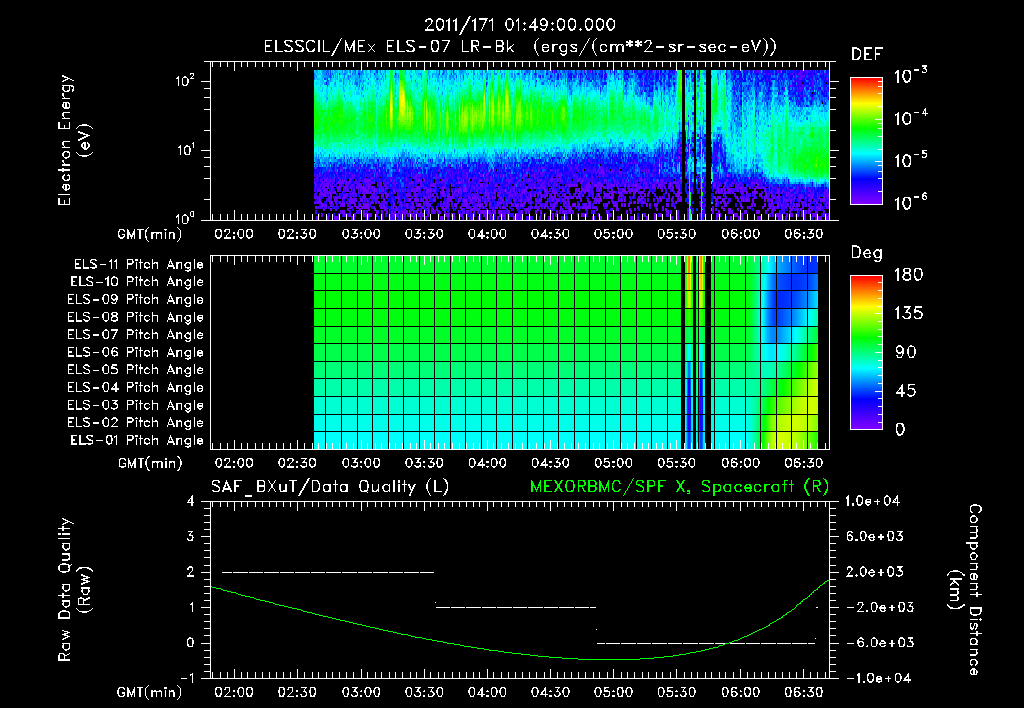Image resolution: width=1024 pixels, height=708 pixels.
Task: Click the white data quality segment at level 2
Action: coord(328,572)
